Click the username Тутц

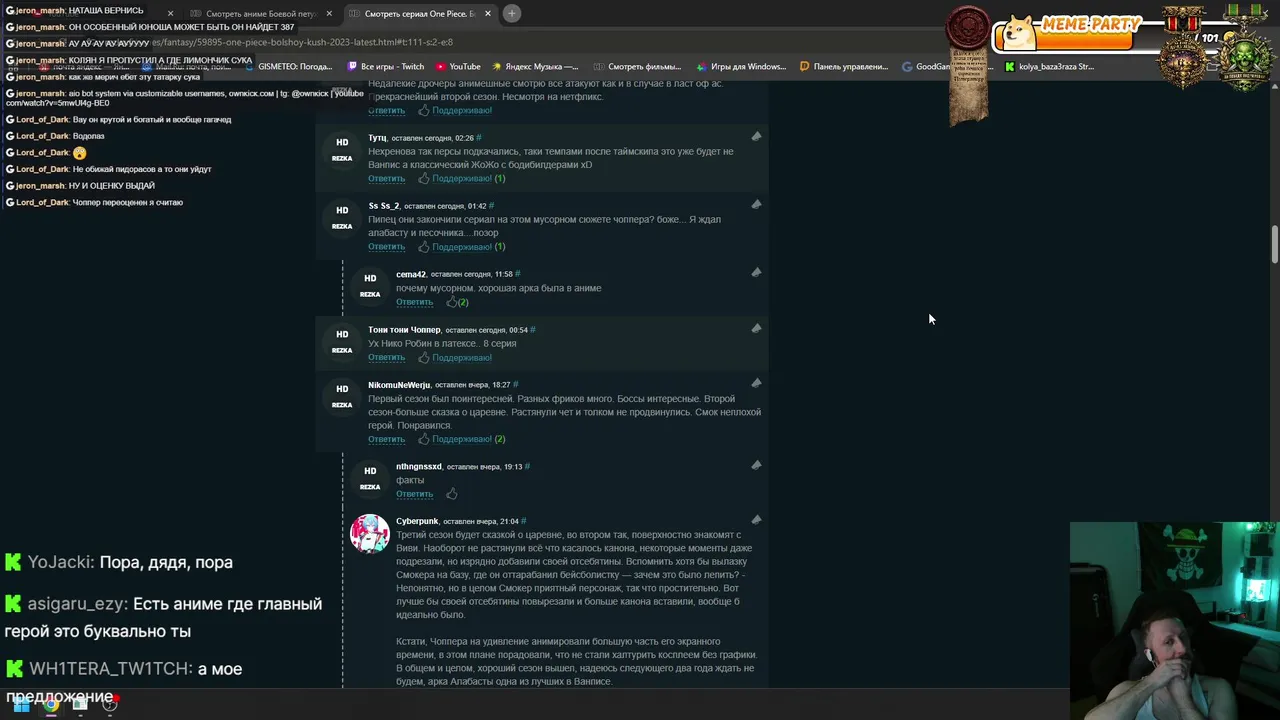coord(377,137)
